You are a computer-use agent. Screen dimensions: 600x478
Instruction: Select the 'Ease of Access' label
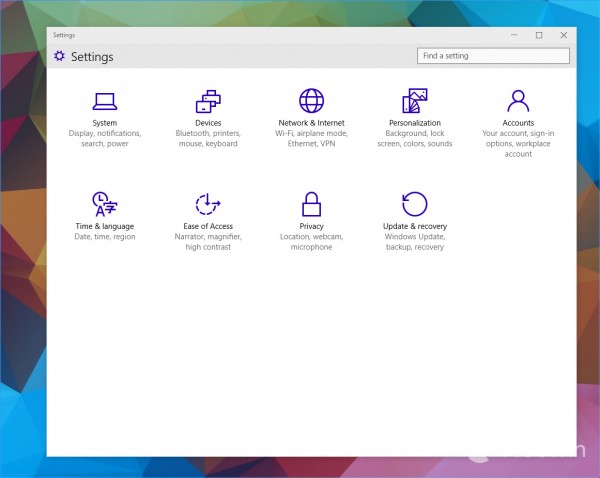(x=208, y=226)
